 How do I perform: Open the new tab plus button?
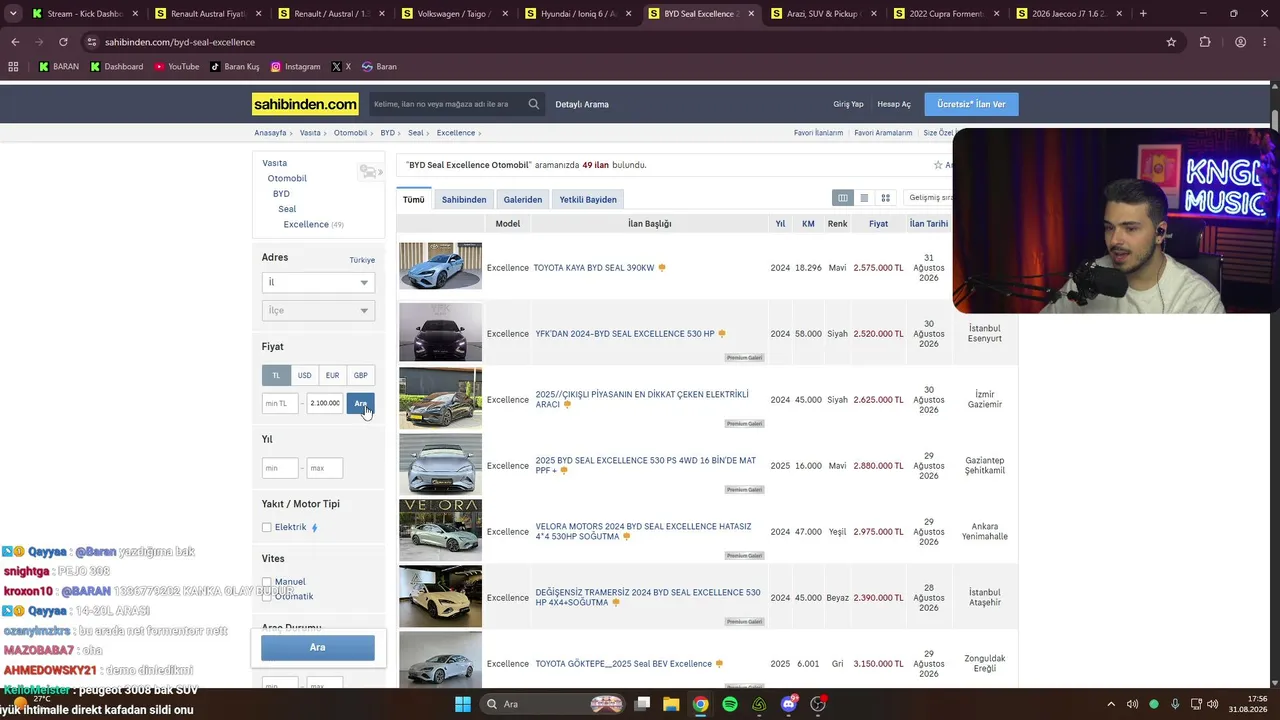(1143, 14)
